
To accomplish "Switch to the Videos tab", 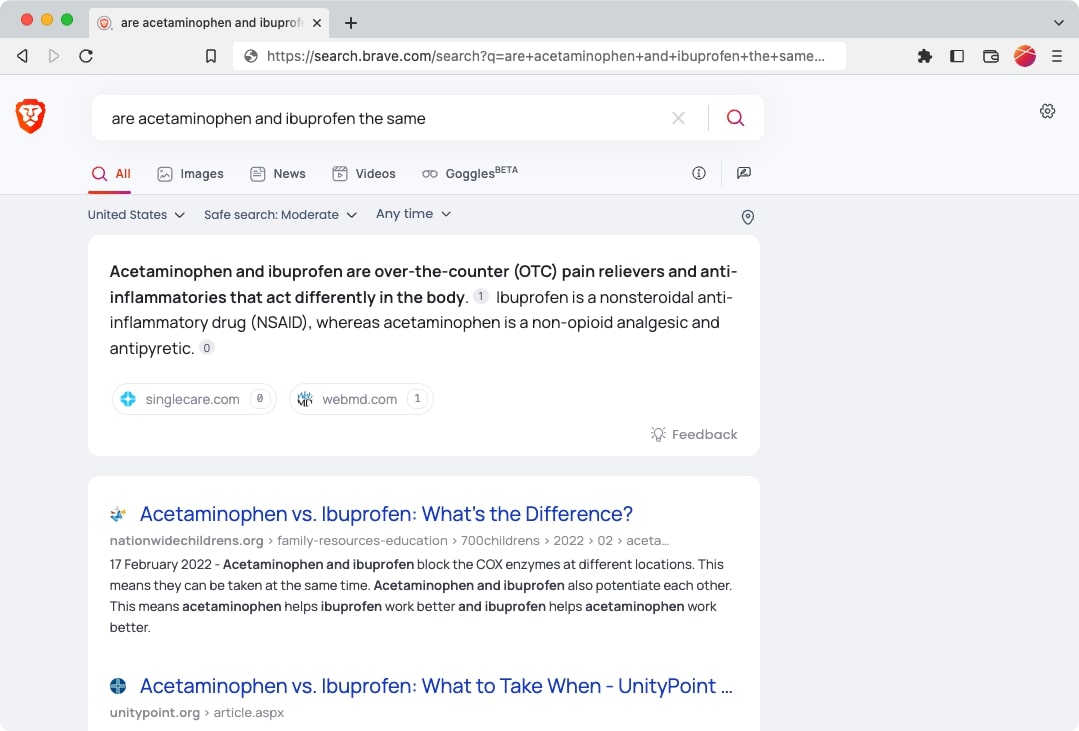I will pyautogui.click(x=364, y=174).
